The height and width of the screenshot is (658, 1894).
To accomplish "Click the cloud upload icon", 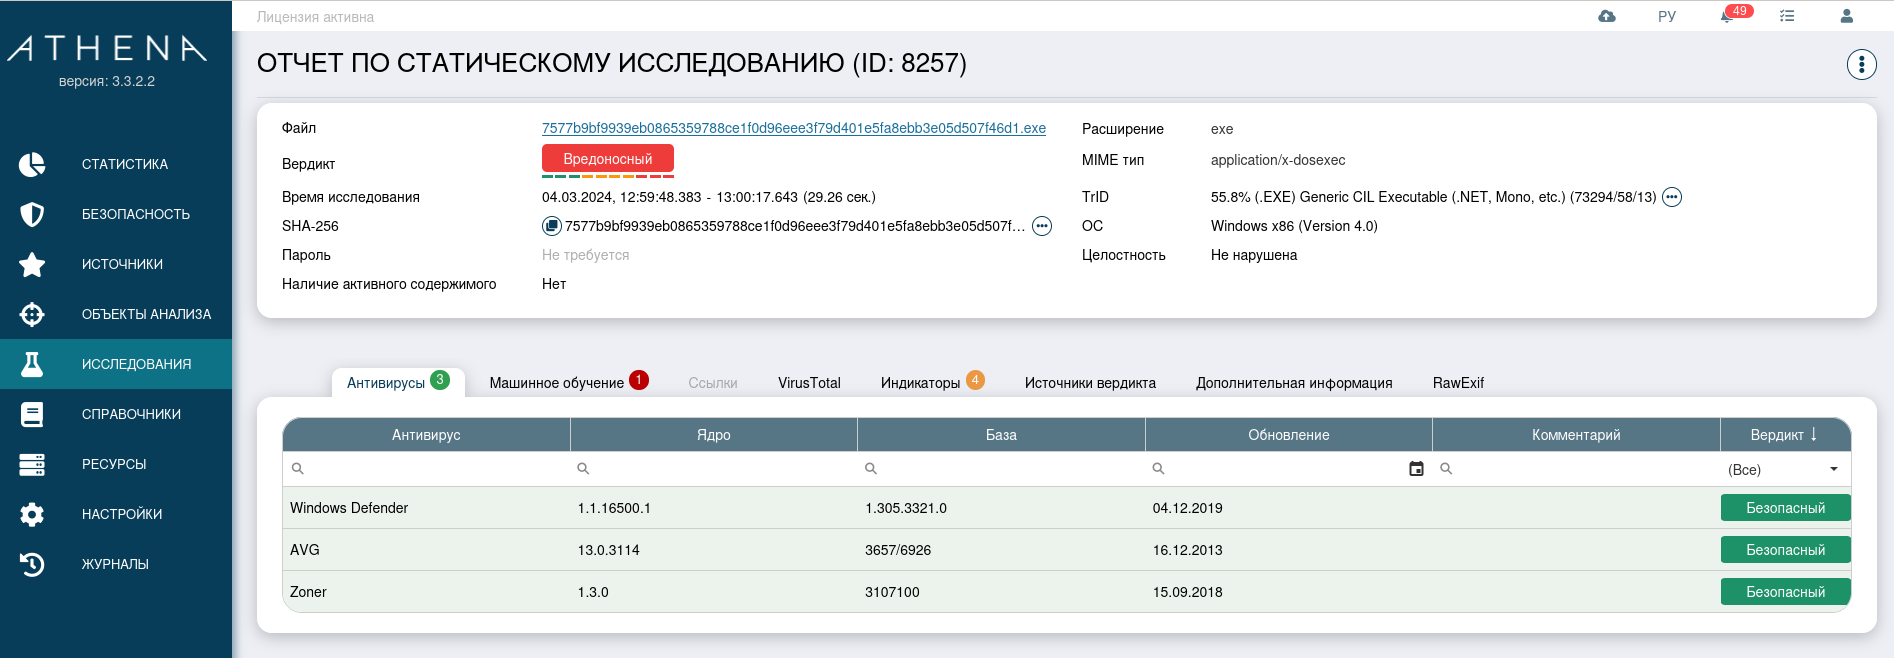I will point(1607,16).
